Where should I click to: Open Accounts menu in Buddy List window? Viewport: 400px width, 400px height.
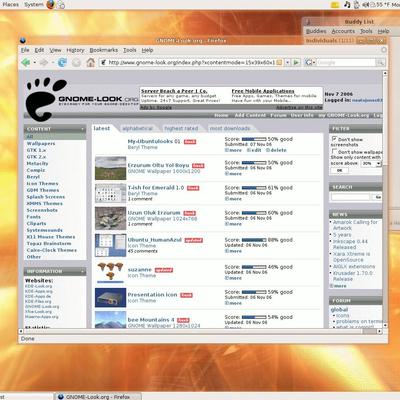(343, 31)
